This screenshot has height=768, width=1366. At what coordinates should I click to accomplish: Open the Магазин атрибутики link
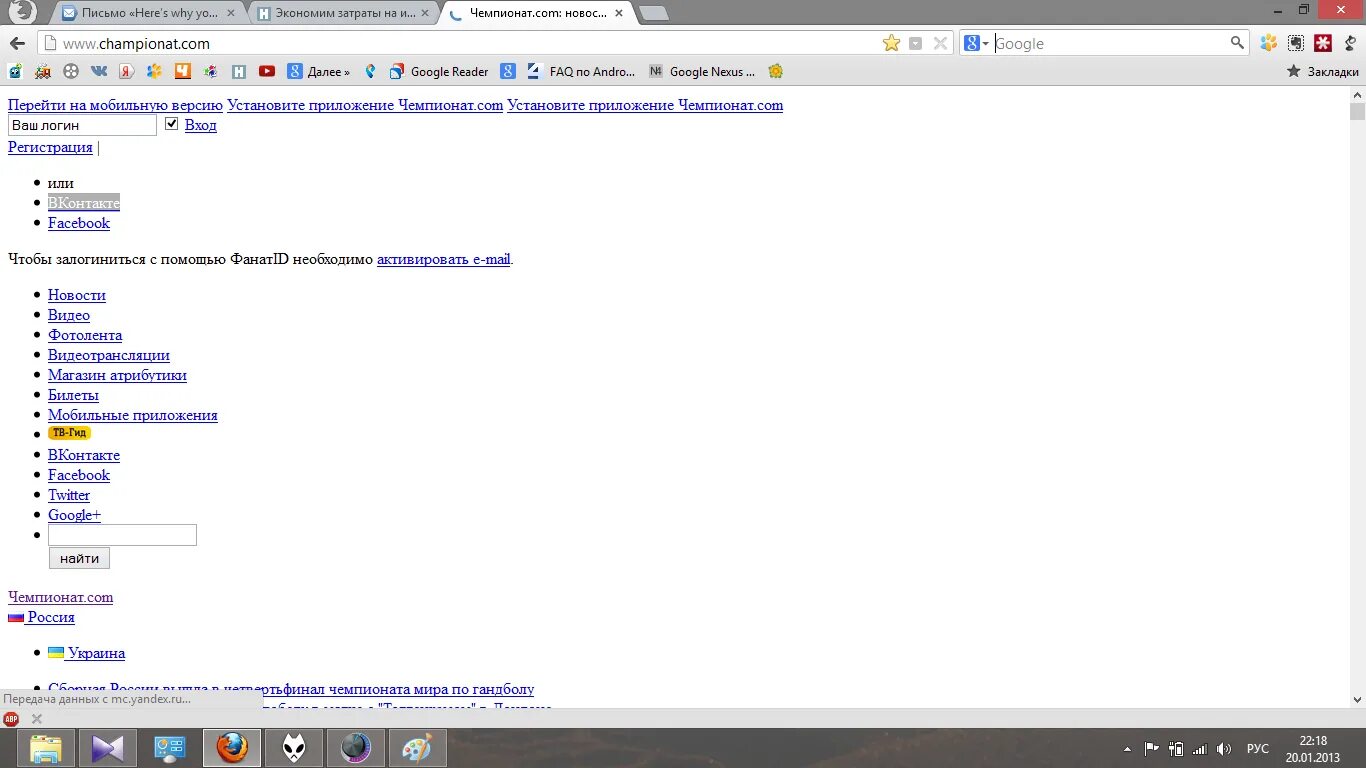click(x=117, y=375)
